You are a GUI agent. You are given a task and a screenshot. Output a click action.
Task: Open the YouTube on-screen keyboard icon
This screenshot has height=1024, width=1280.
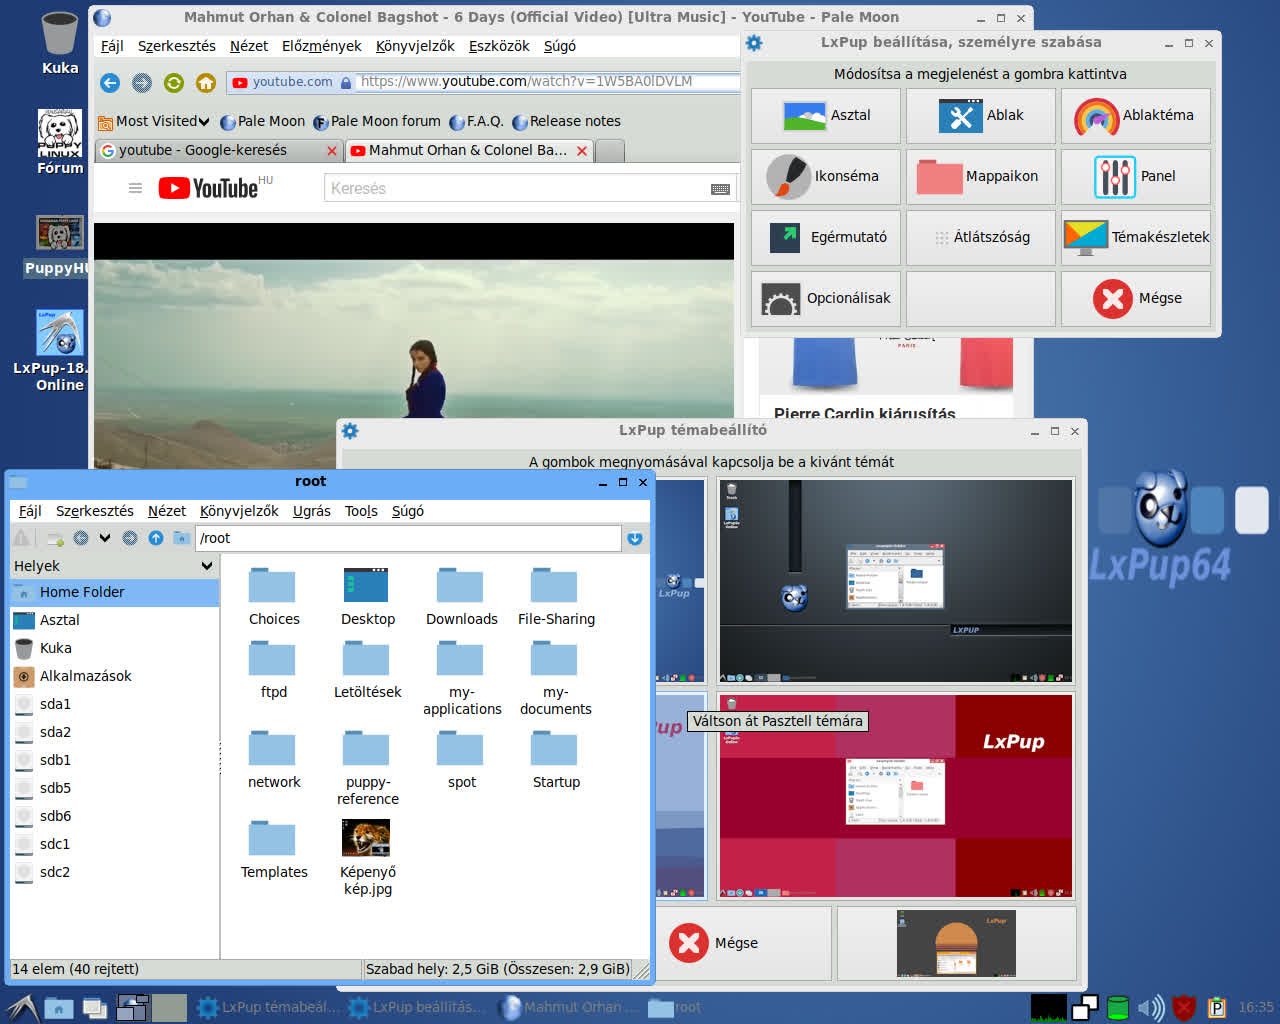720,189
